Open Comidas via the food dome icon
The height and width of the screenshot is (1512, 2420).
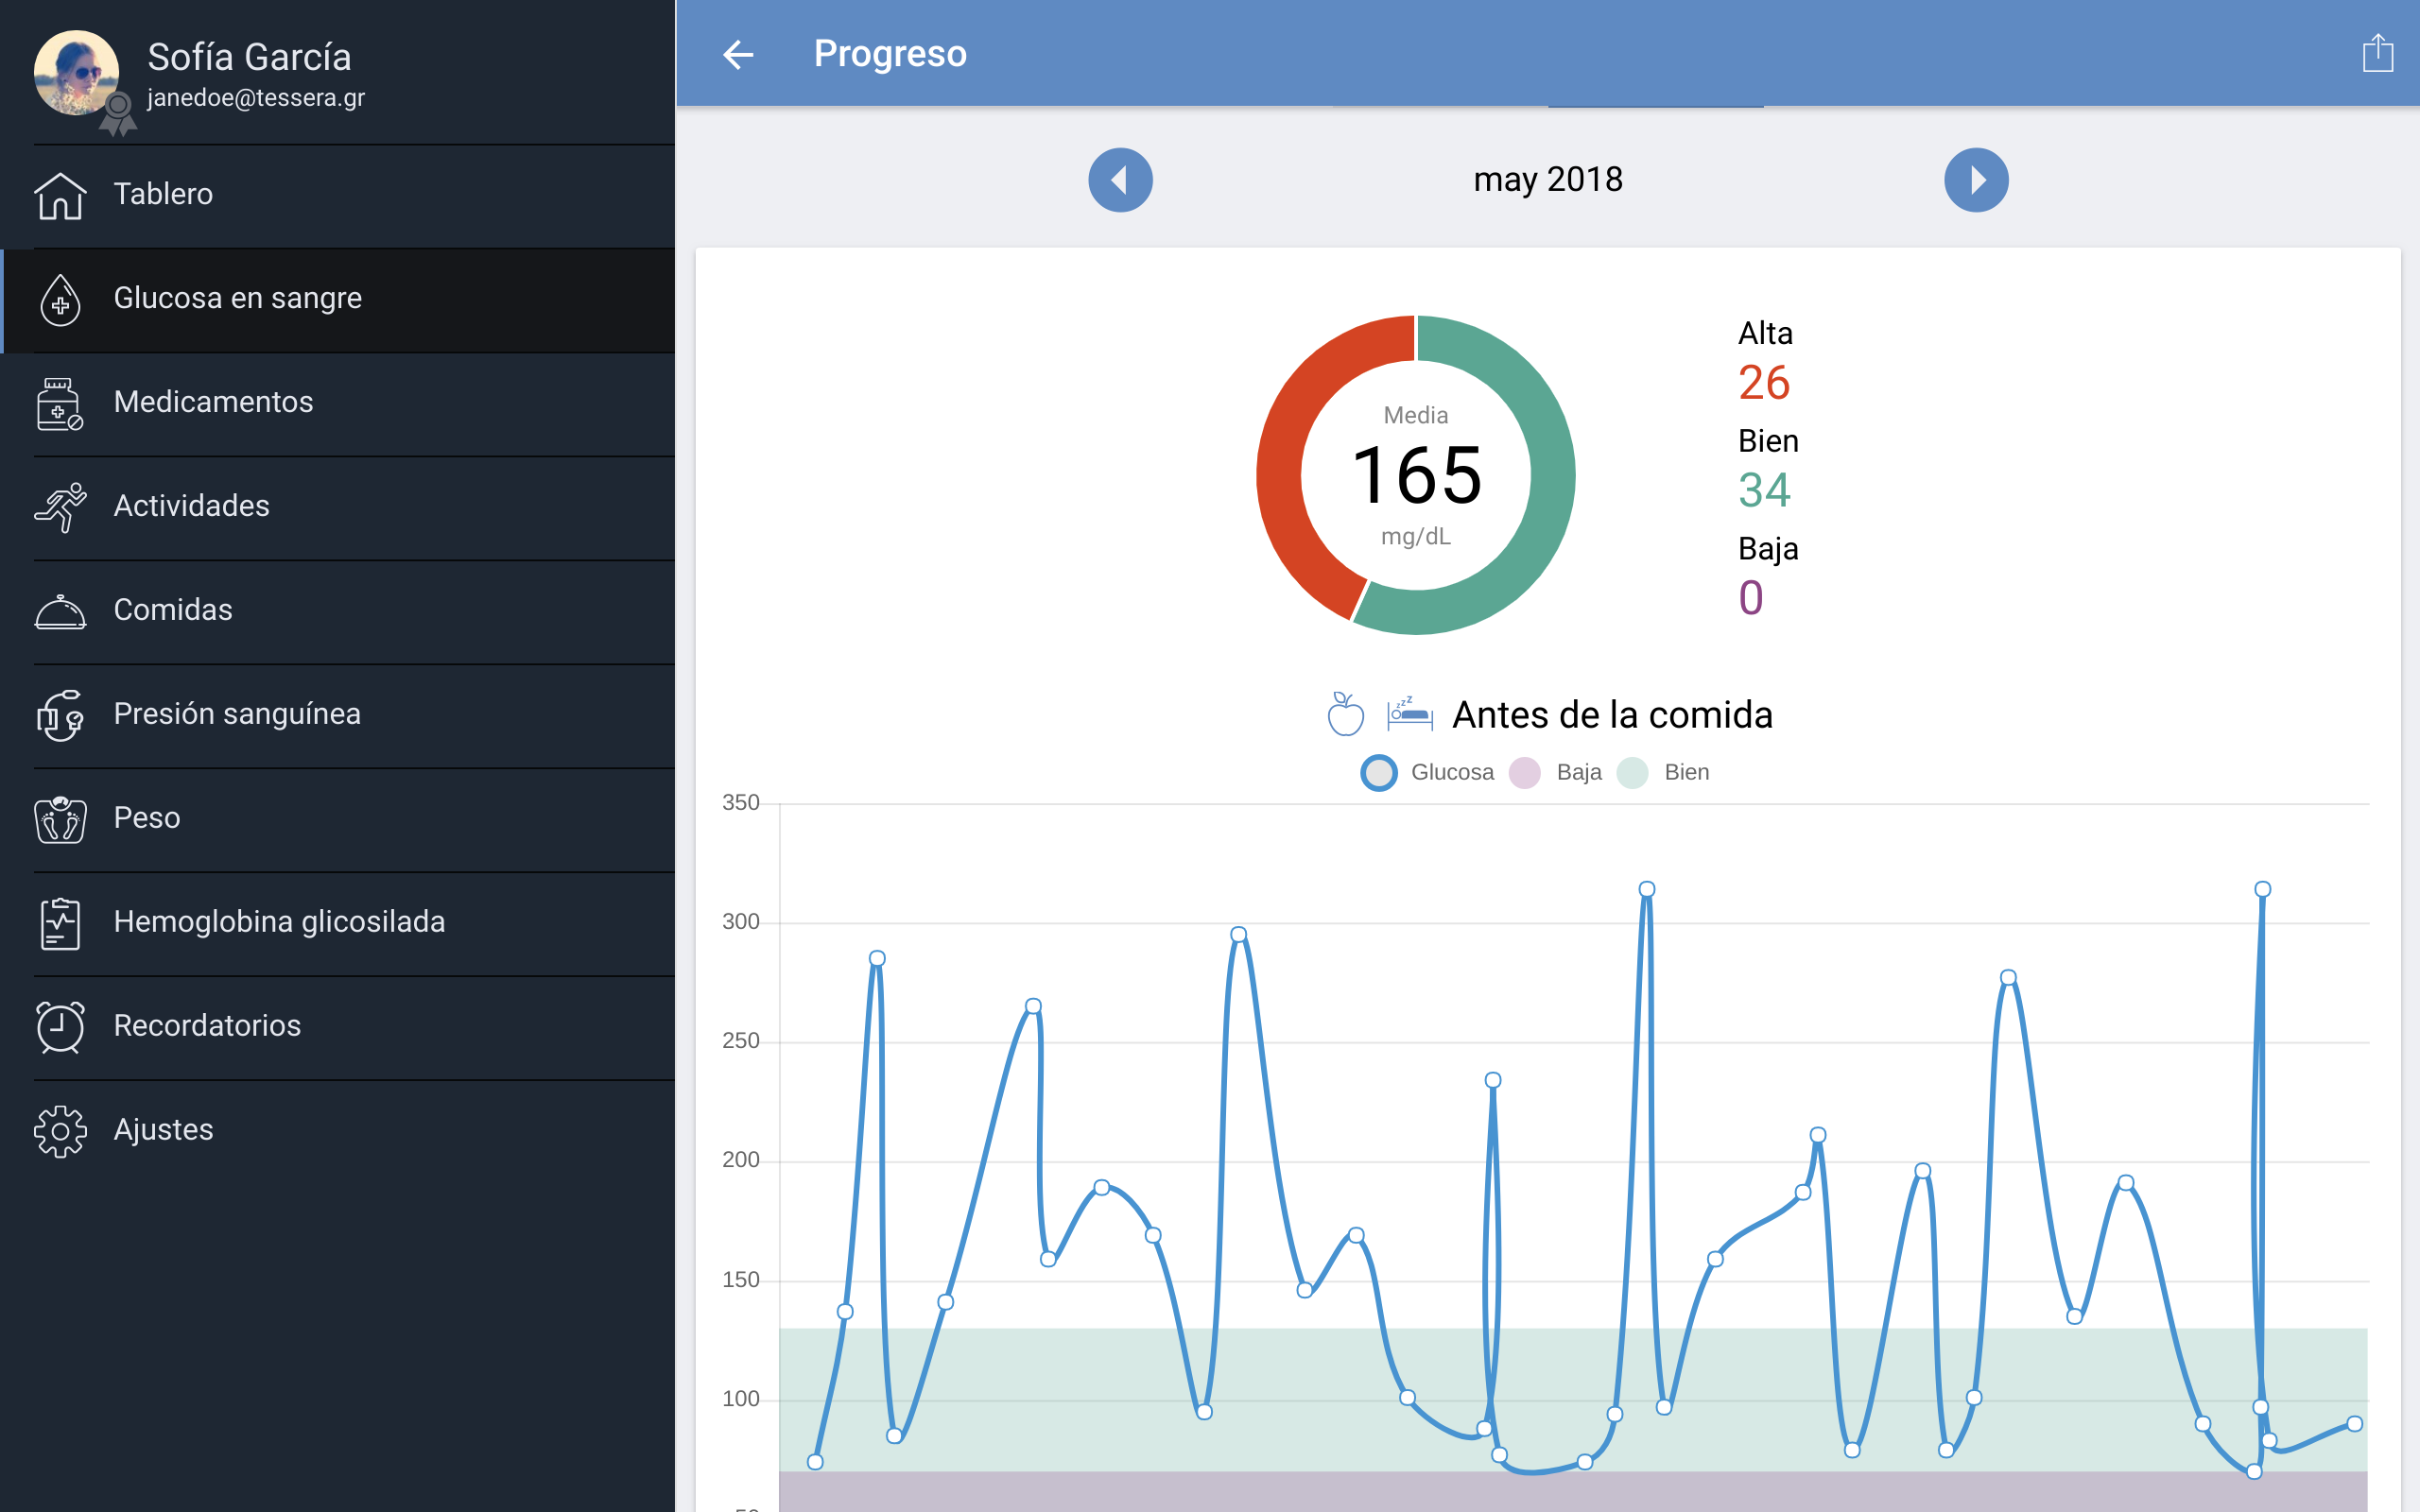click(x=60, y=611)
